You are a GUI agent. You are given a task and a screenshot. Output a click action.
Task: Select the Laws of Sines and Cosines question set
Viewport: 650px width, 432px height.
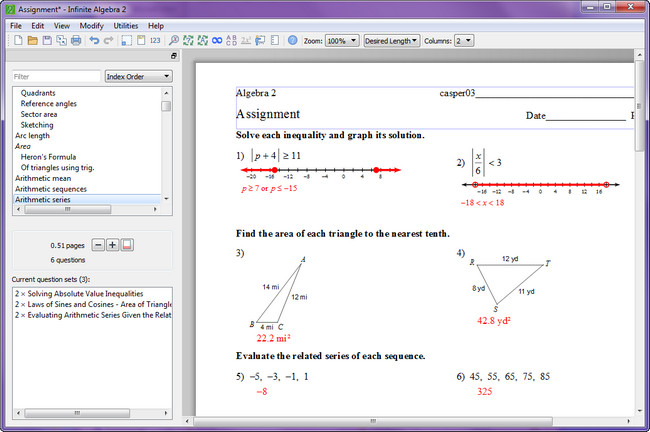(93, 304)
